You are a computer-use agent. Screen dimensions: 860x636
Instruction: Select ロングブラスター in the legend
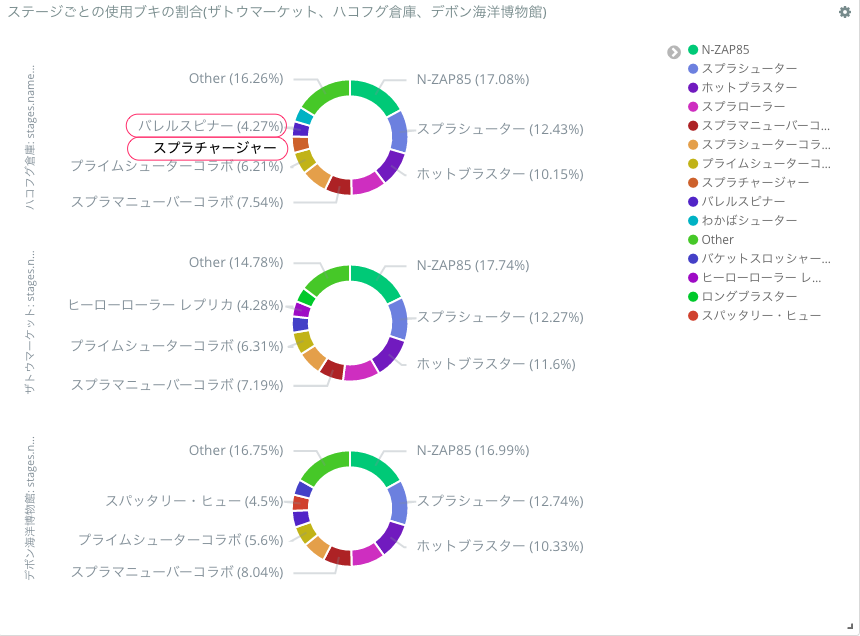tap(749, 297)
